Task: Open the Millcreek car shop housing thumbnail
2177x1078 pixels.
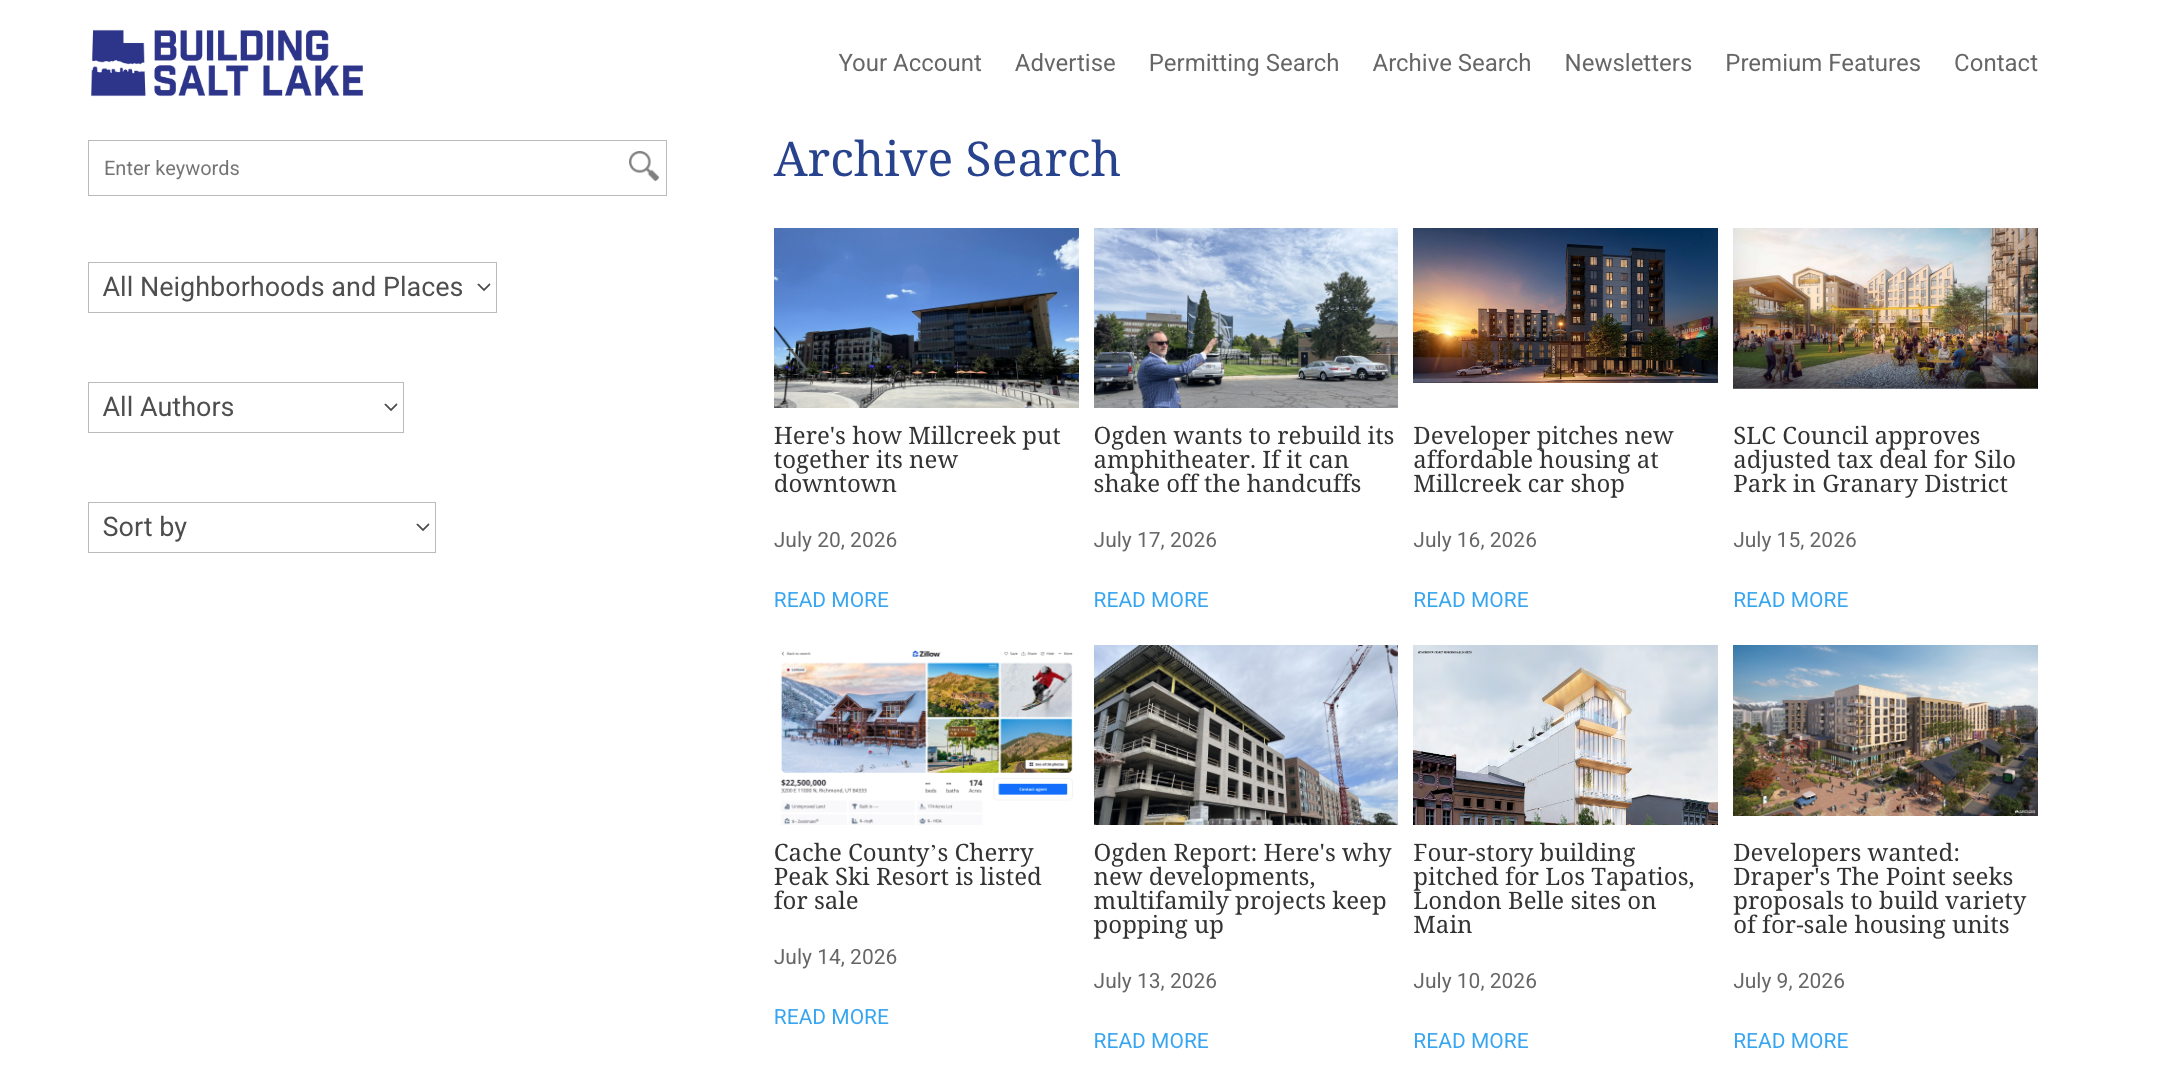Action: point(1565,306)
